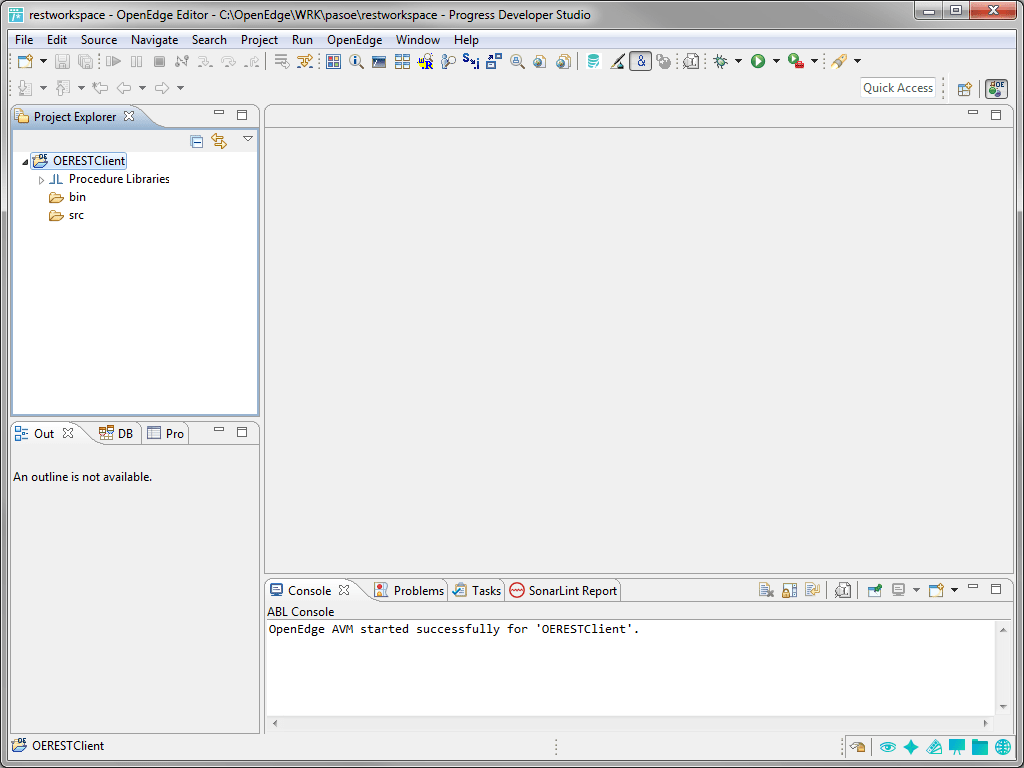This screenshot has width=1024, height=768.
Task: Toggle the Pin Console button
Action: point(874,590)
